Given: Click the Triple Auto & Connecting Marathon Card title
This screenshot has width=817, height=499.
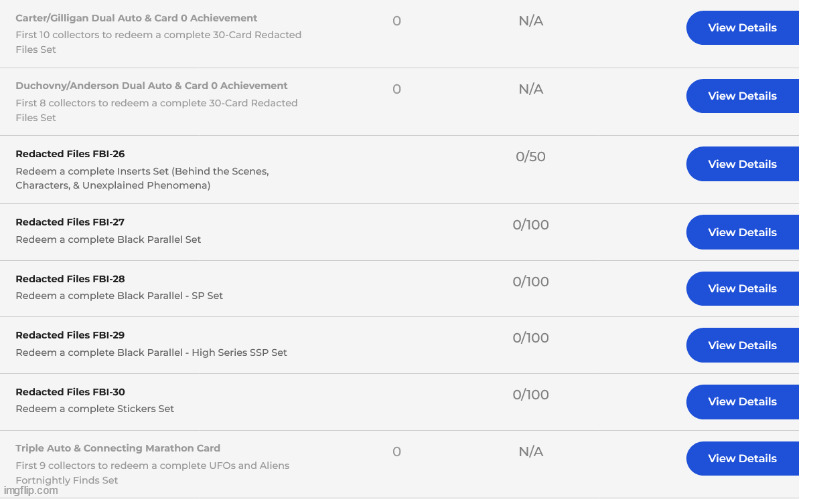Looking at the screenshot, I should pos(118,448).
